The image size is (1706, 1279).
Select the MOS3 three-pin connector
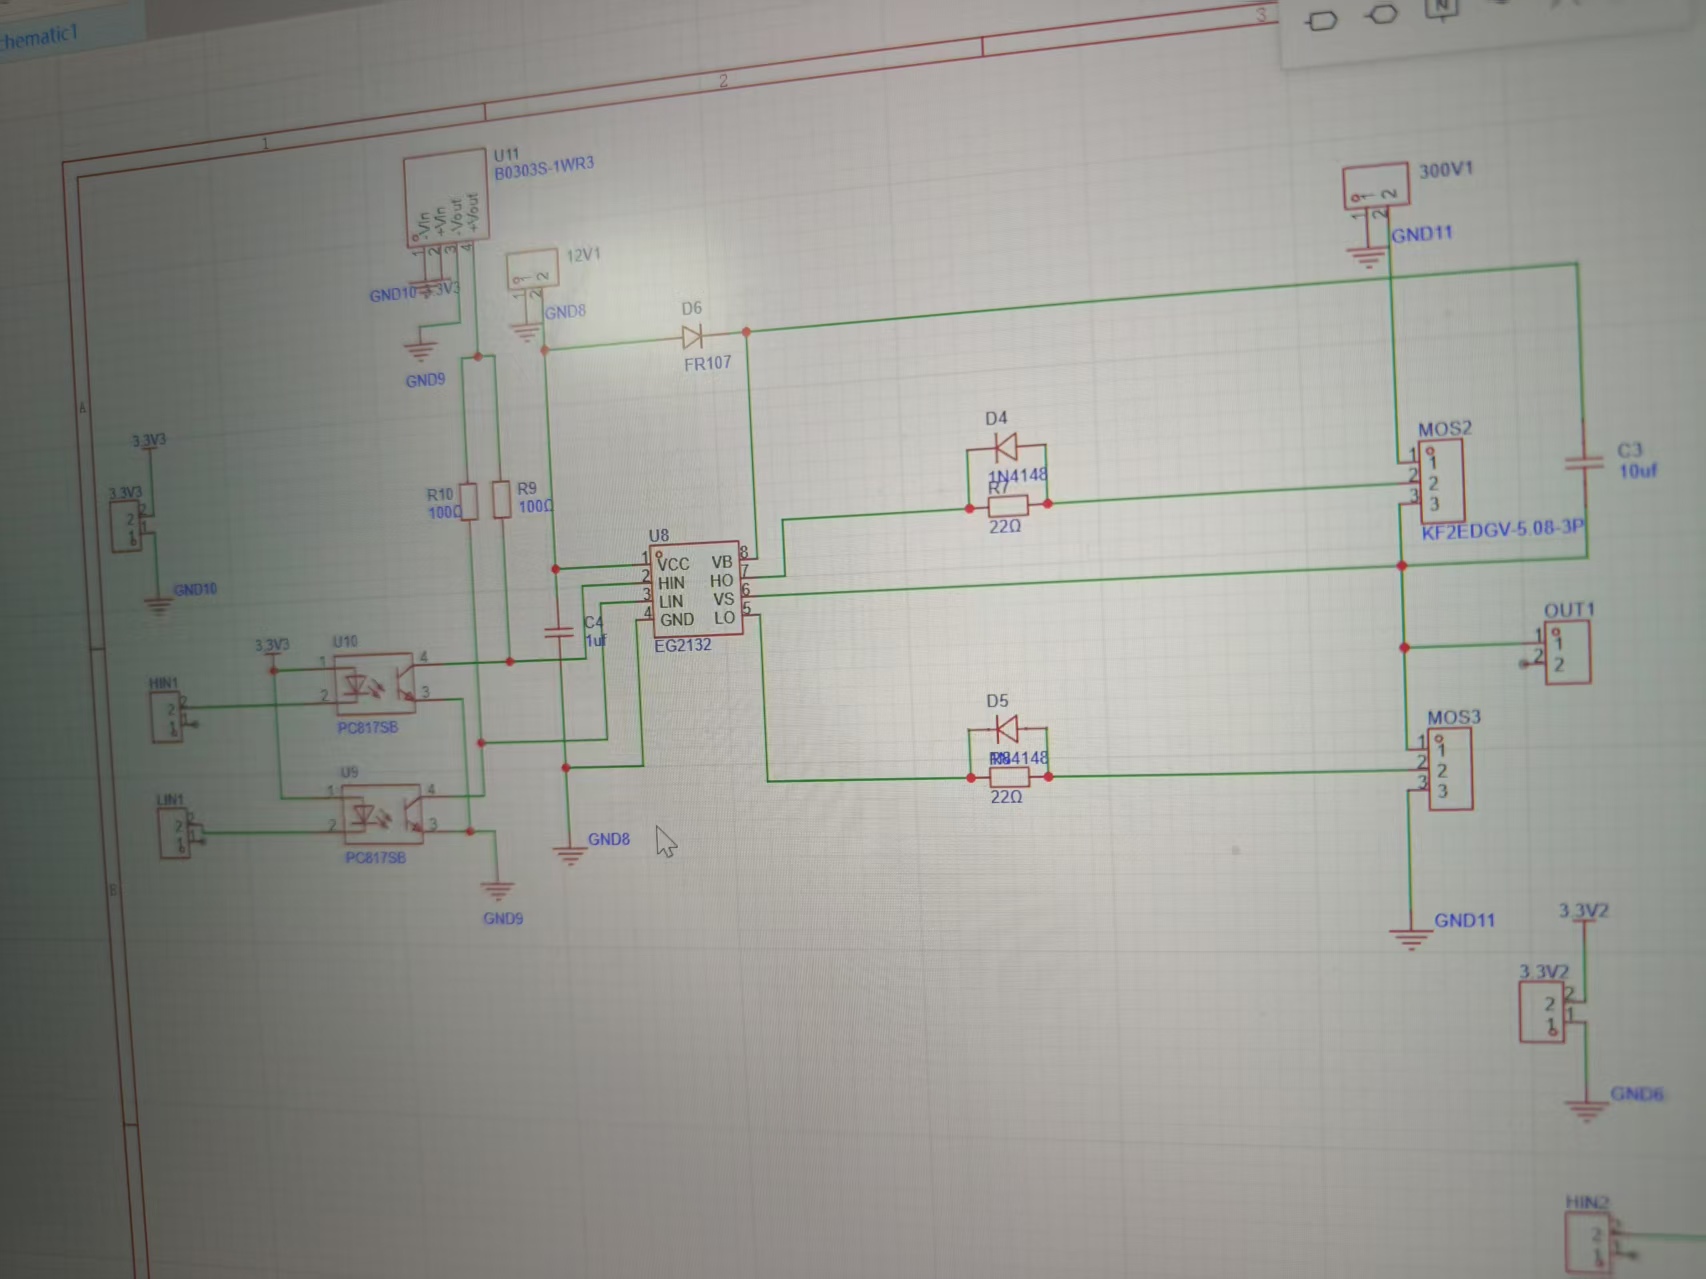pos(1450,769)
